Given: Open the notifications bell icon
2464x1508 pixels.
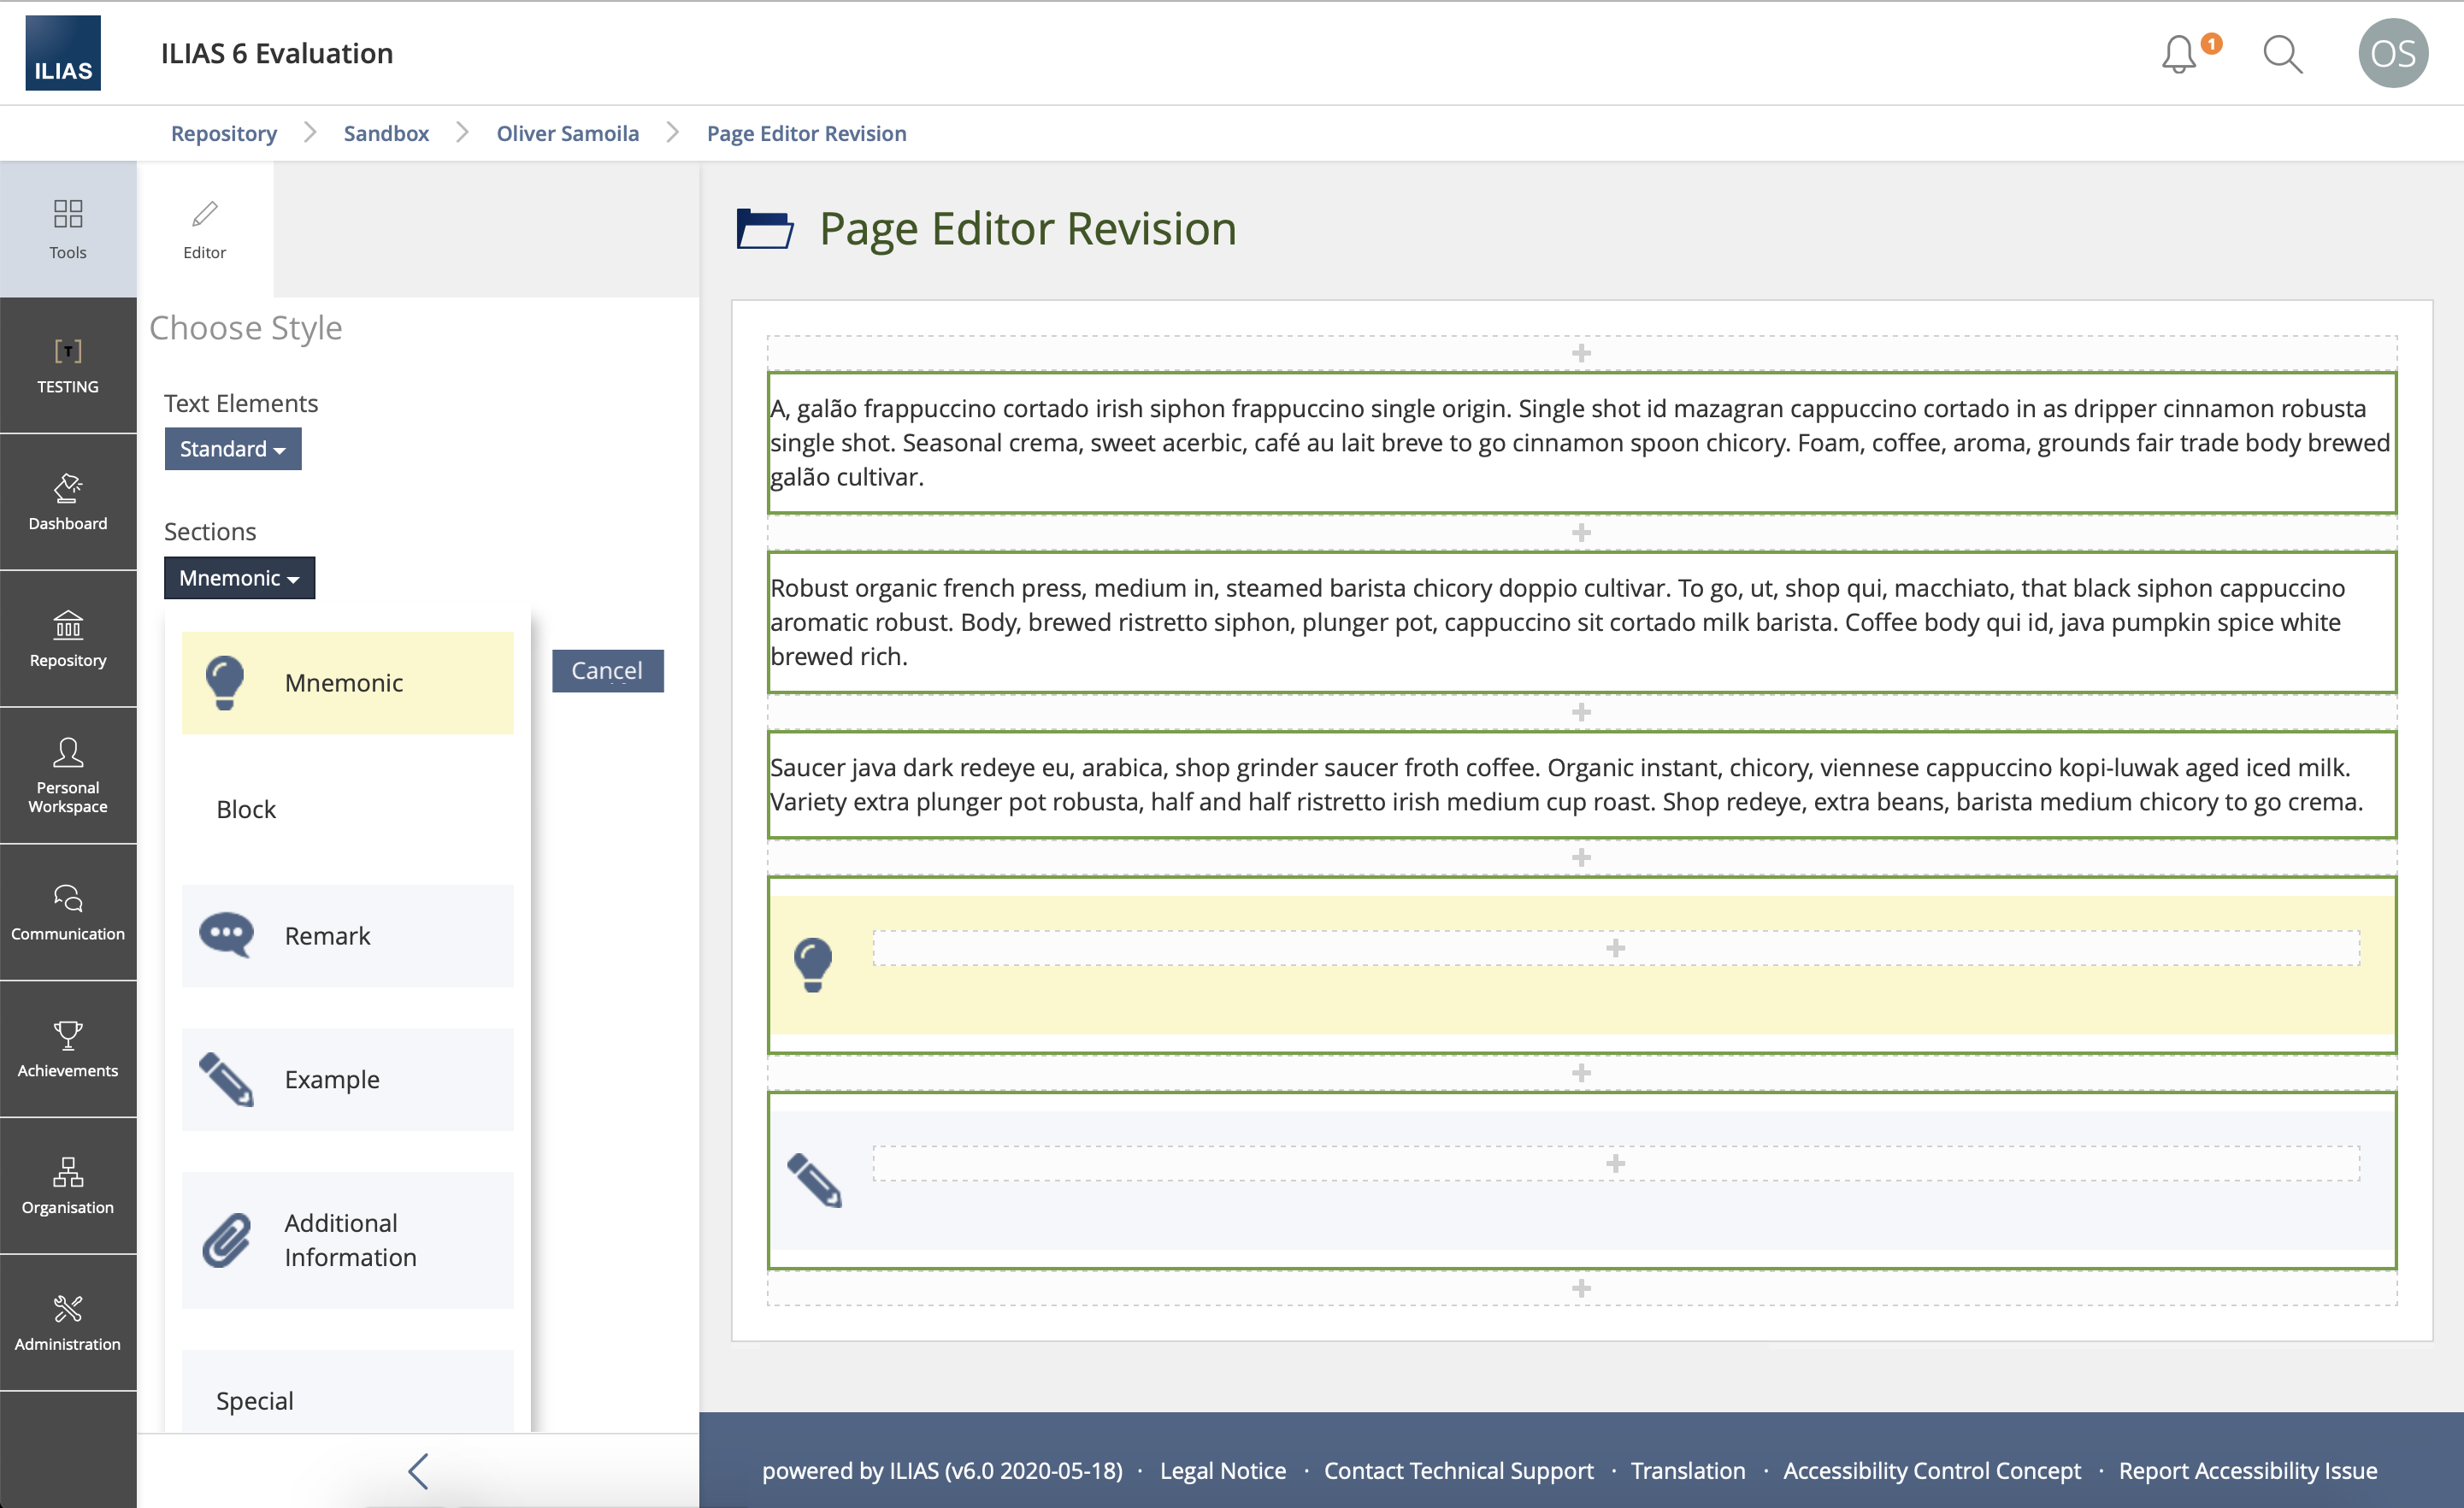Looking at the screenshot, I should coord(2180,54).
